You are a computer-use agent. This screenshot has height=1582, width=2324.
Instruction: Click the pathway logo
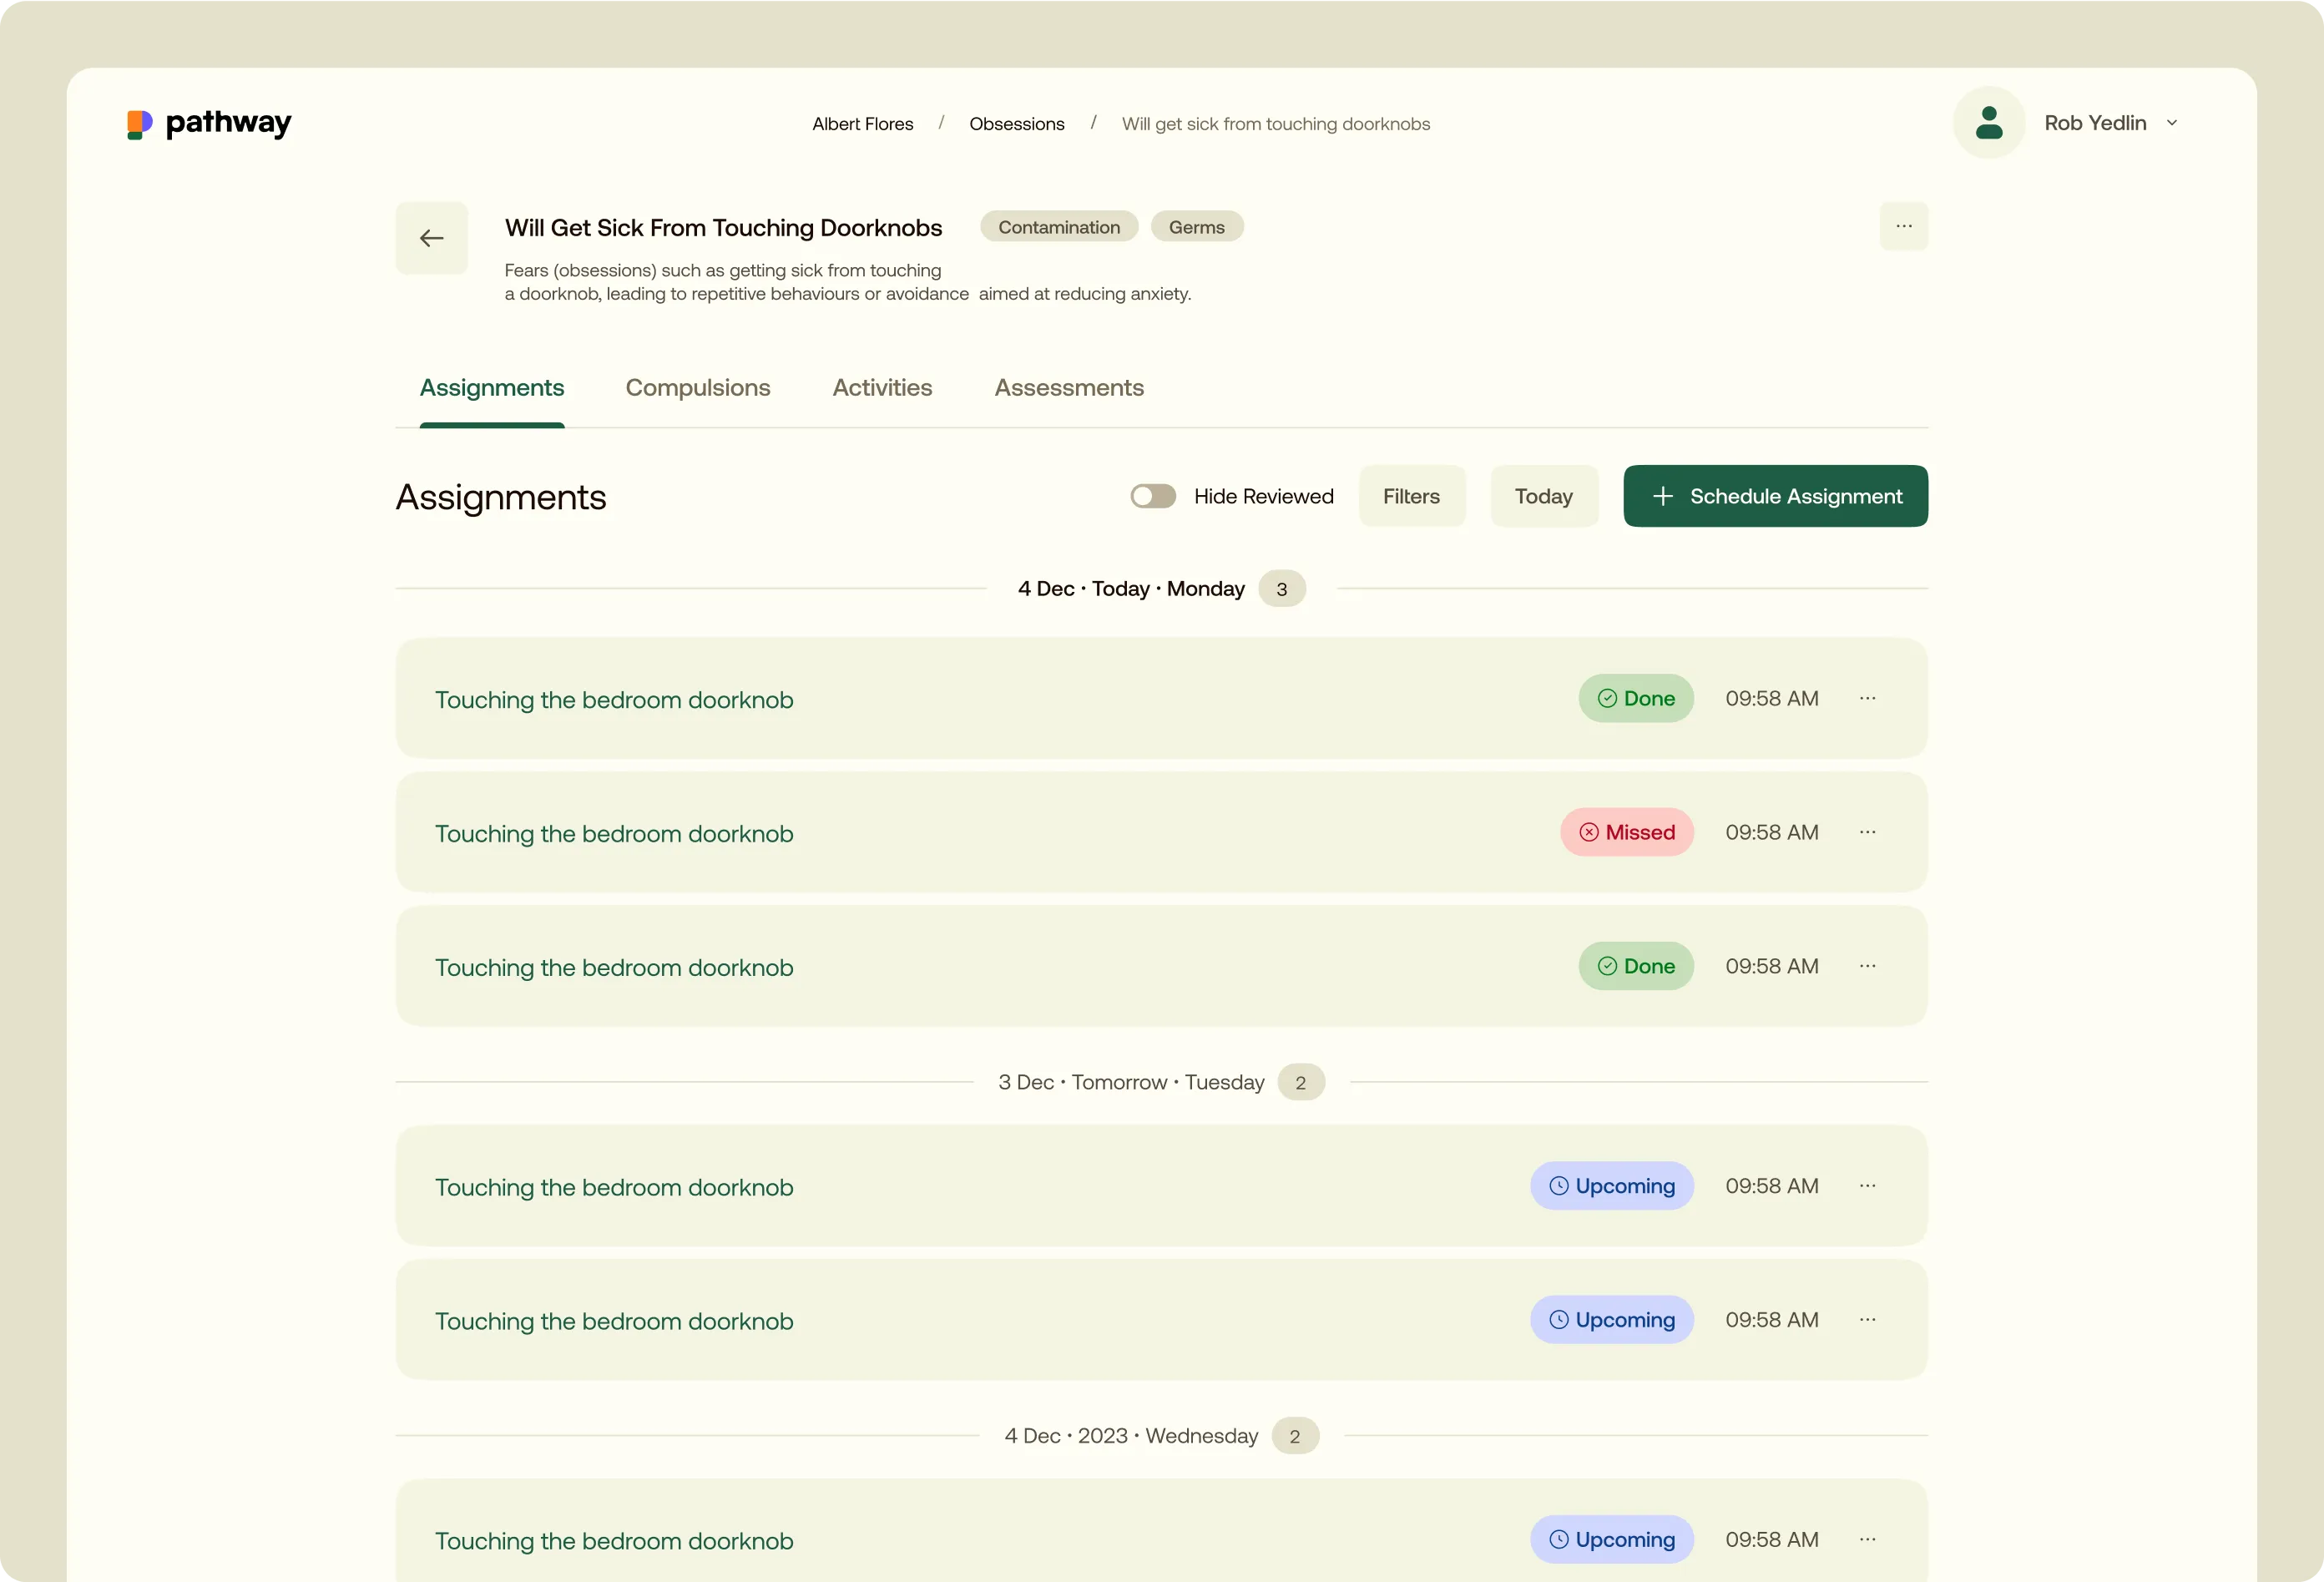pyautogui.click(x=210, y=123)
